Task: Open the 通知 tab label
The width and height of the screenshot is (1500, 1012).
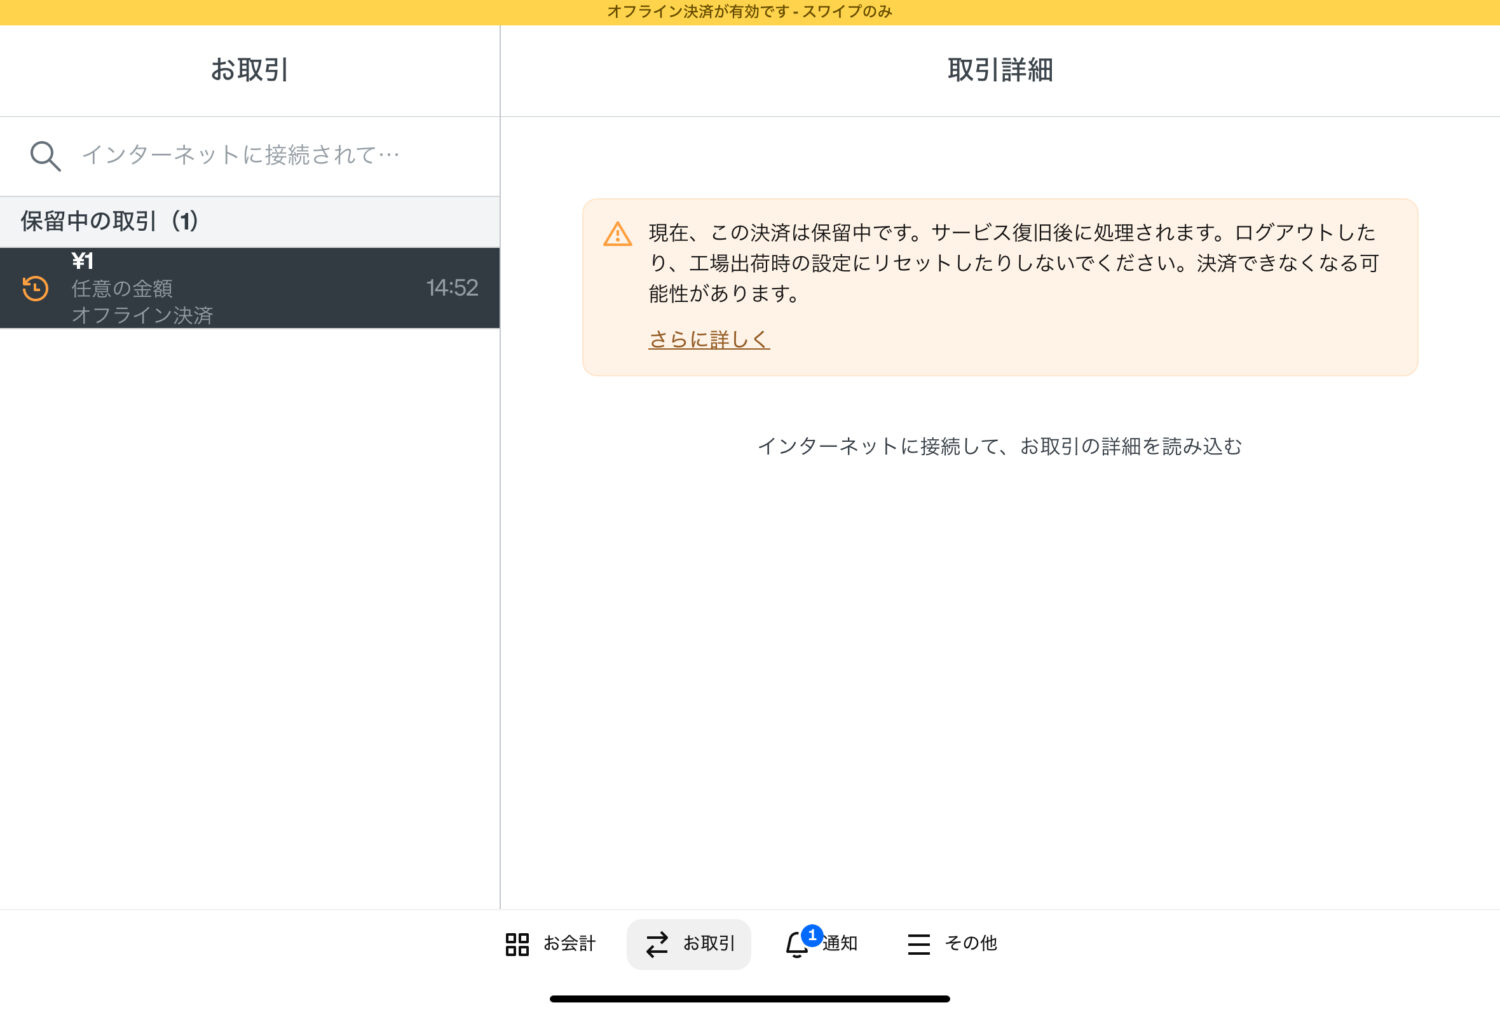Action: [840, 943]
